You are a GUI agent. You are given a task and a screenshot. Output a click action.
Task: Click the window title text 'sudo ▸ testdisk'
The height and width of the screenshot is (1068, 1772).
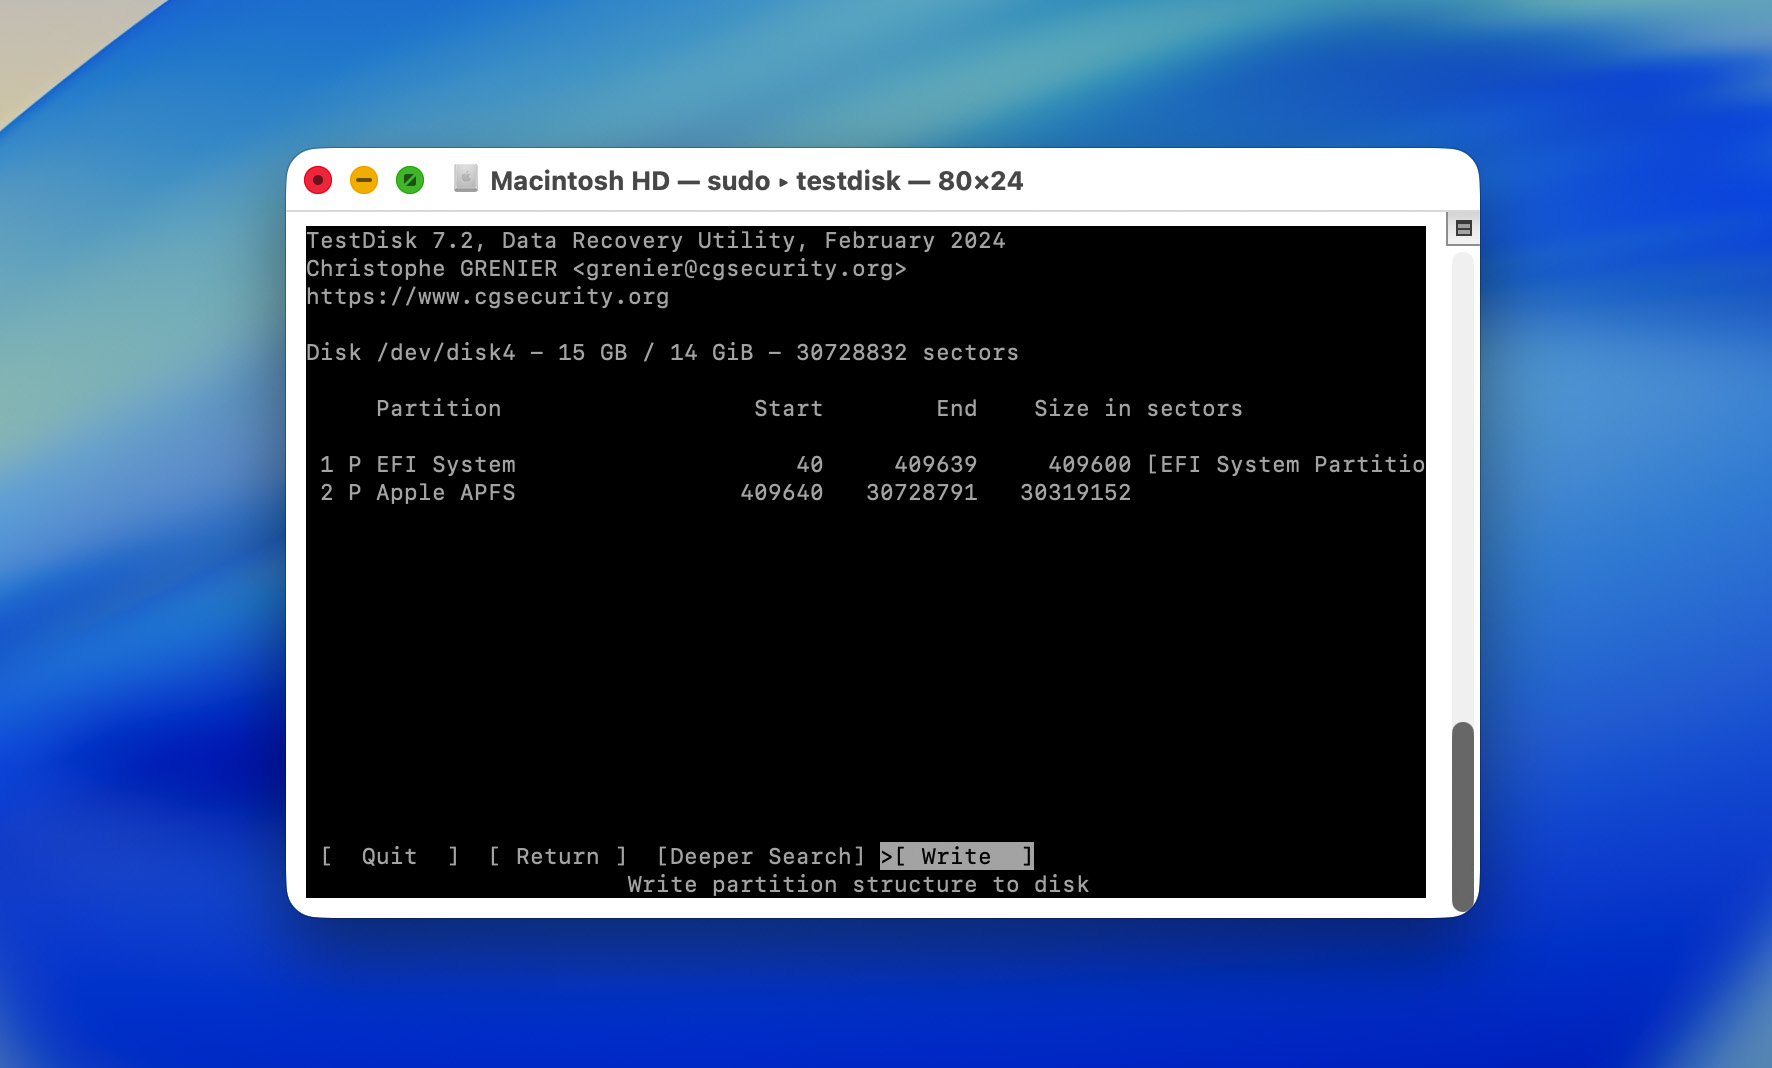pos(804,181)
